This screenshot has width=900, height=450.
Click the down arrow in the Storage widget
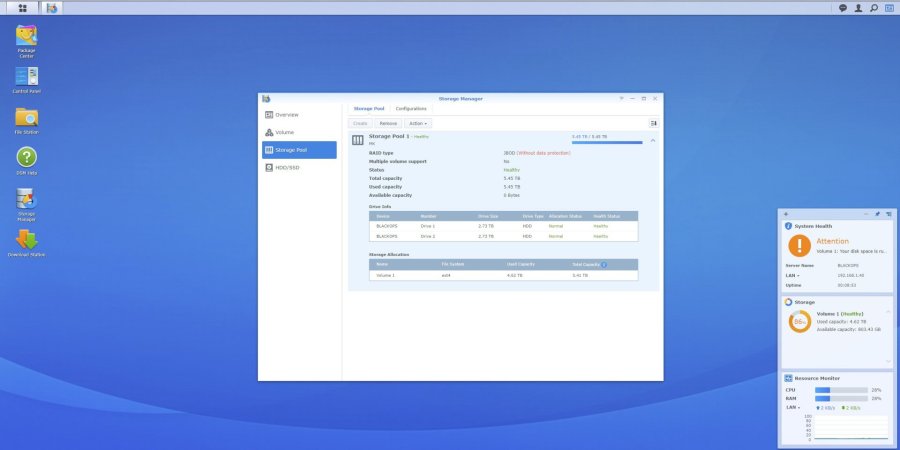tap(889, 362)
